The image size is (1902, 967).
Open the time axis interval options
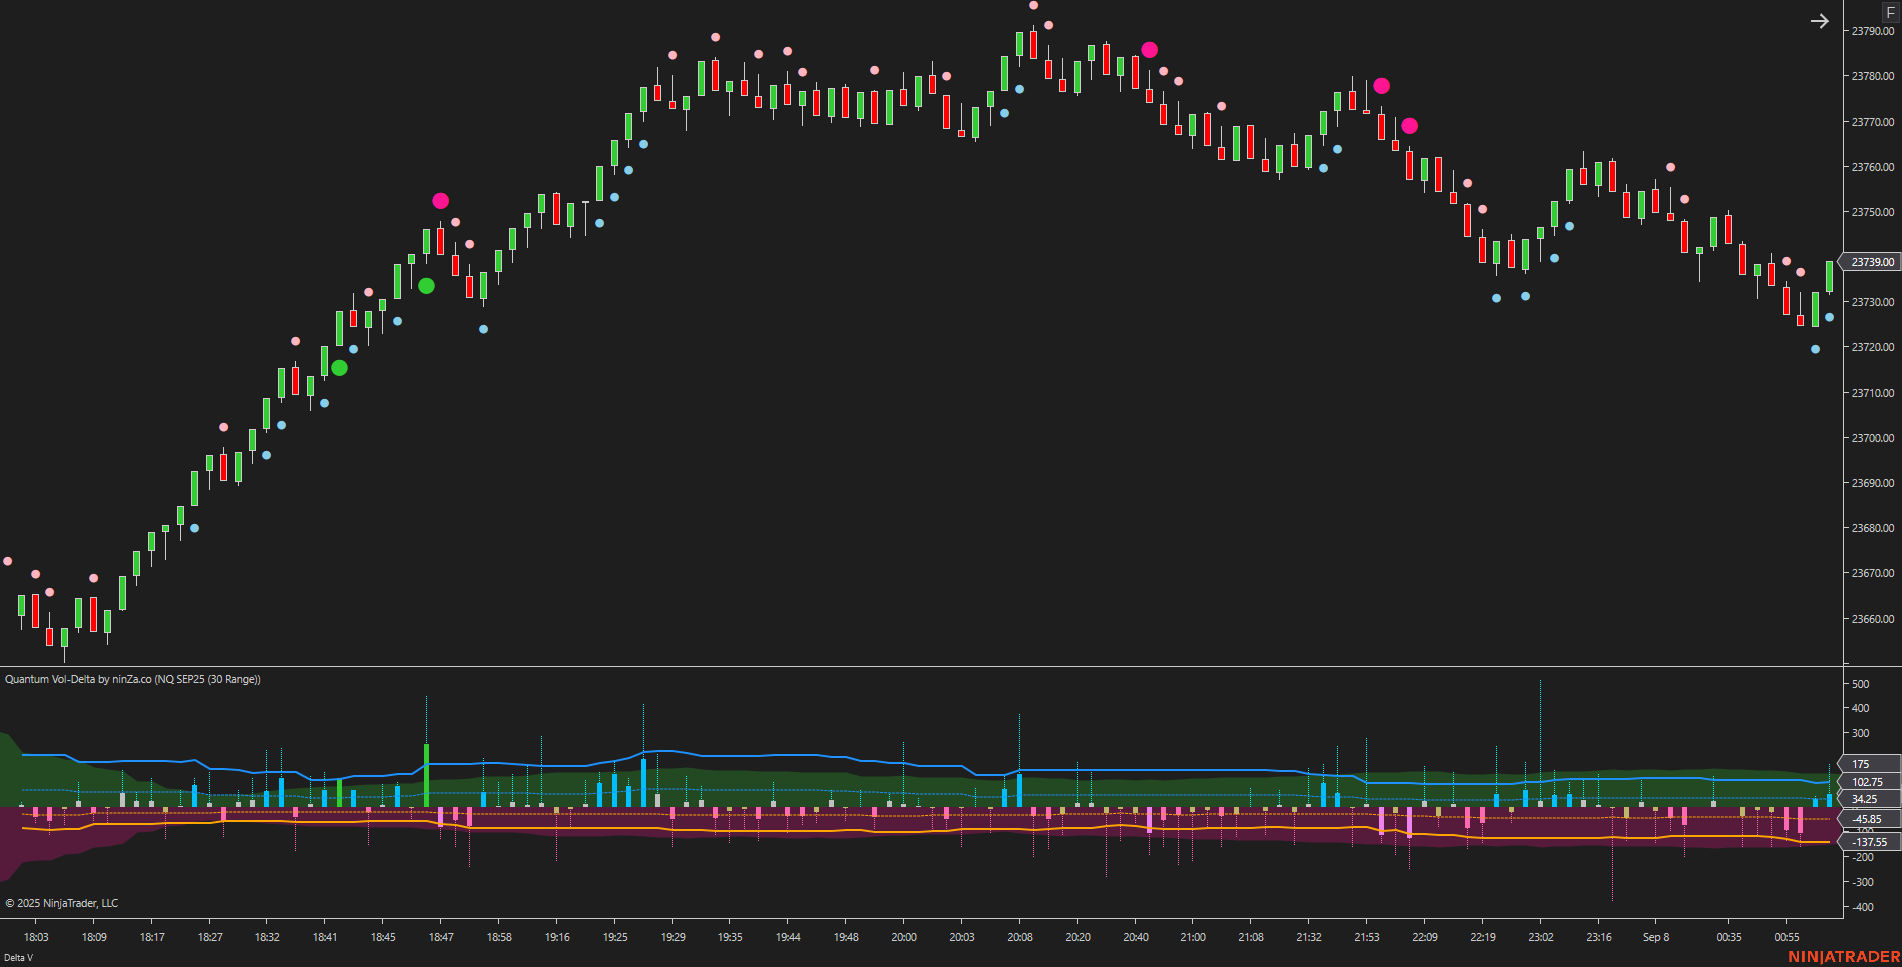pos(900,937)
